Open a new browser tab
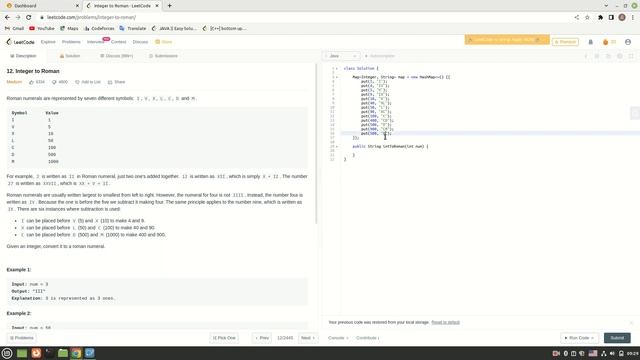 point(169,6)
